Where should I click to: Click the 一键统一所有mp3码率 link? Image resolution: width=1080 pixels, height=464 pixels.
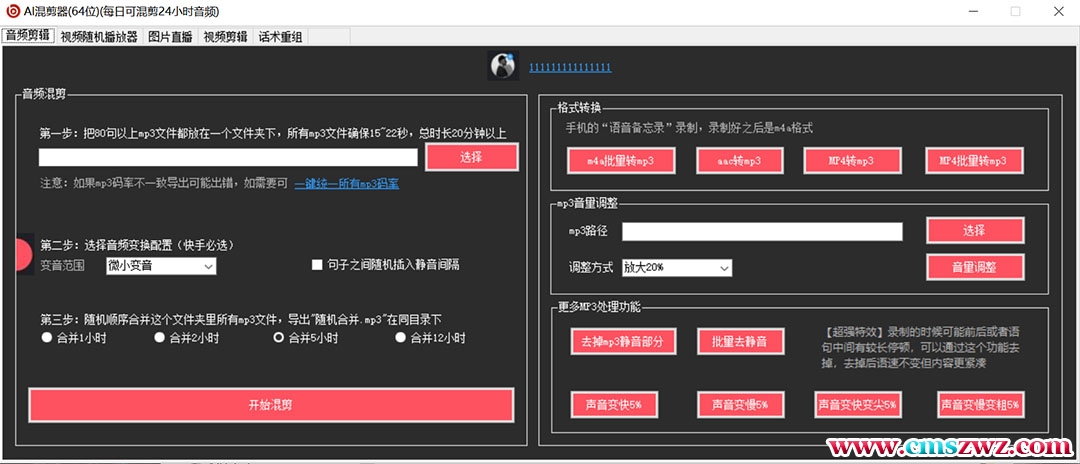[347, 184]
